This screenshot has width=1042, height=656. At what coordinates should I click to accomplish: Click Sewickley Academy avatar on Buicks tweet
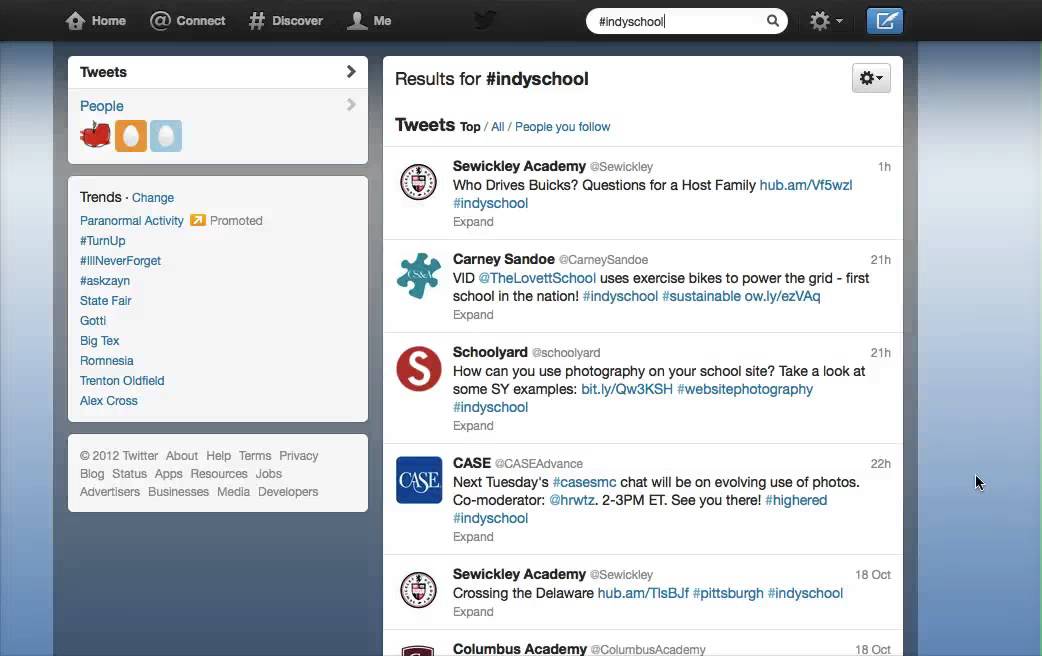point(419,181)
